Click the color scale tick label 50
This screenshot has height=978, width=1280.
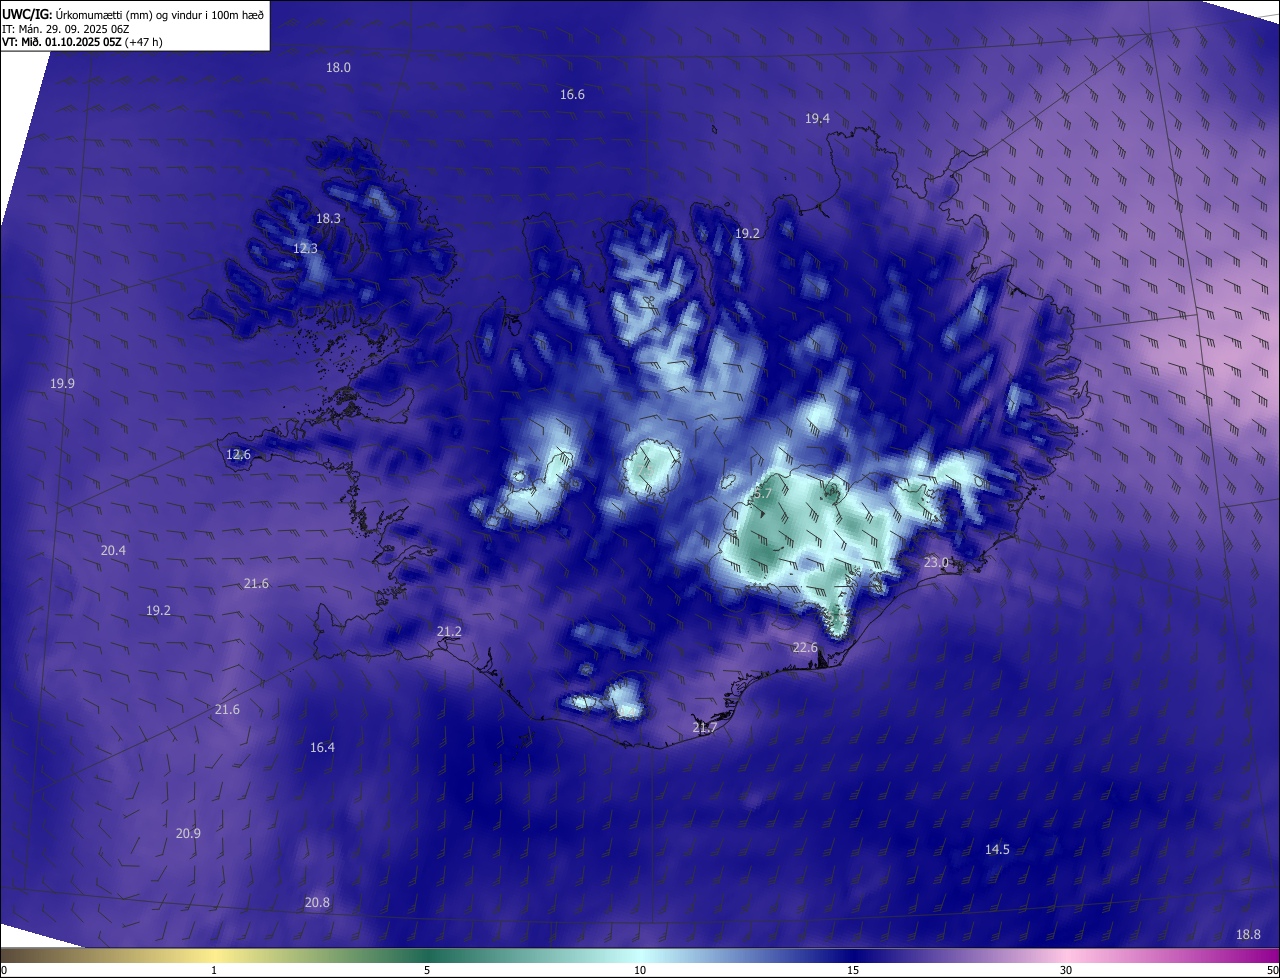point(1272,970)
